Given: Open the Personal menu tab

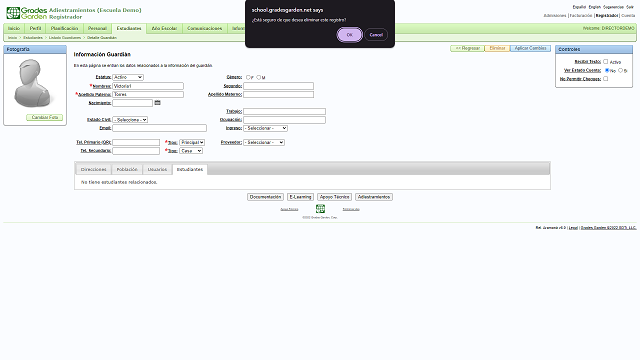Looking at the screenshot, I should point(97,28).
